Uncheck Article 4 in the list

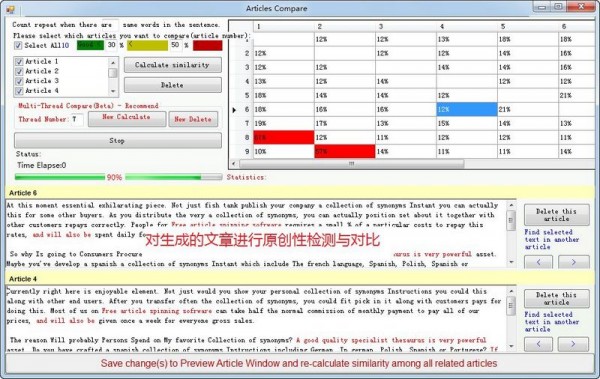(19, 91)
